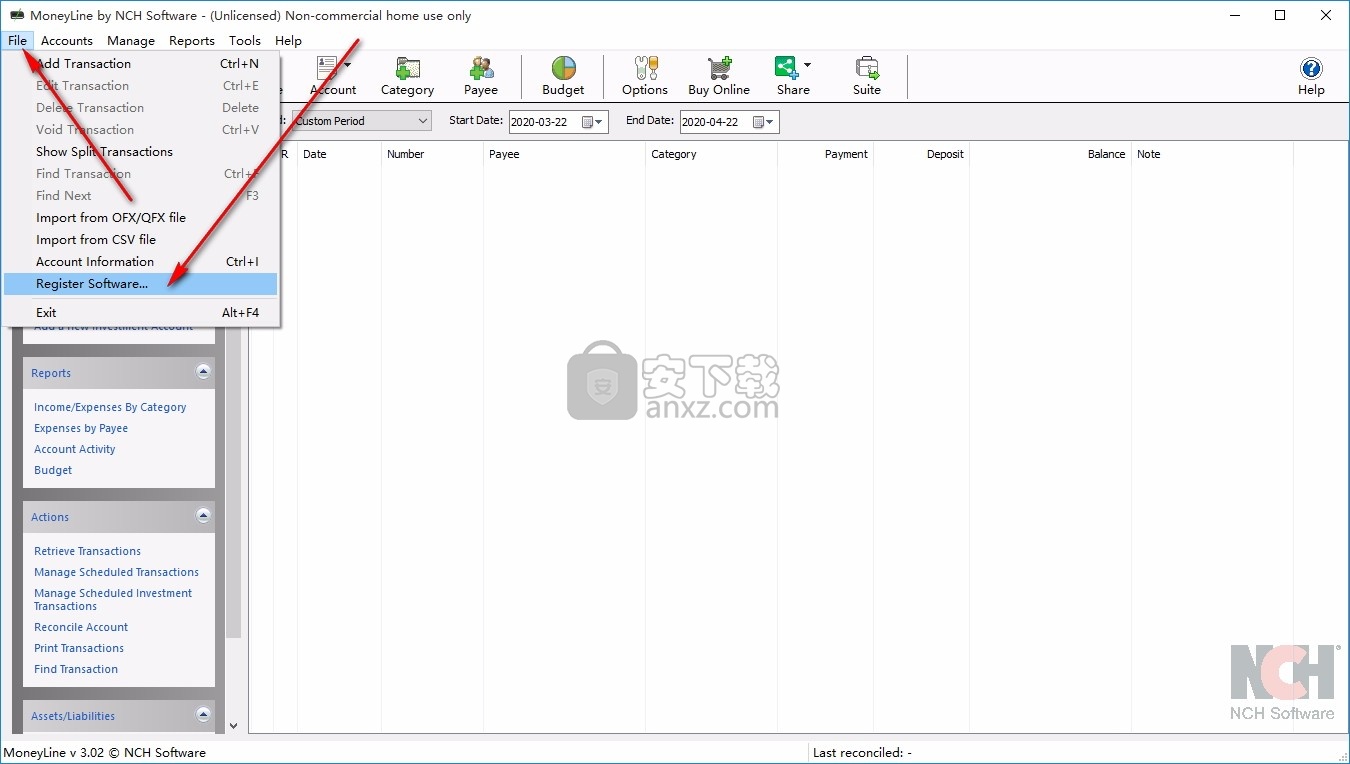Image resolution: width=1350 pixels, height=764 pixels.
Task: Click Retrieve Transactions link
Action: 87,551
